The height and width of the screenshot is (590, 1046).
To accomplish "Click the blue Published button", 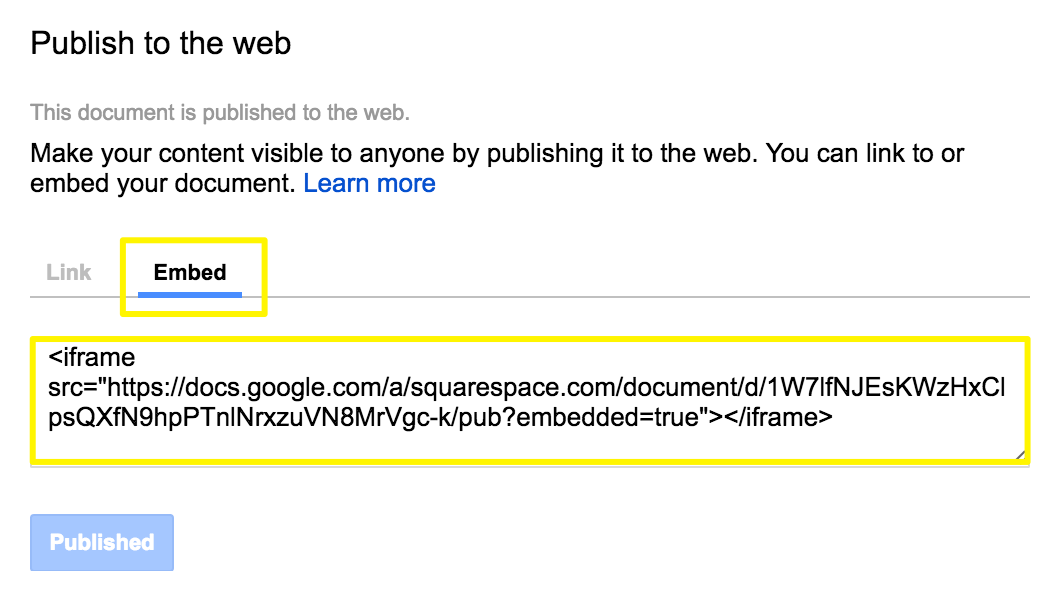I will point(102,542).
